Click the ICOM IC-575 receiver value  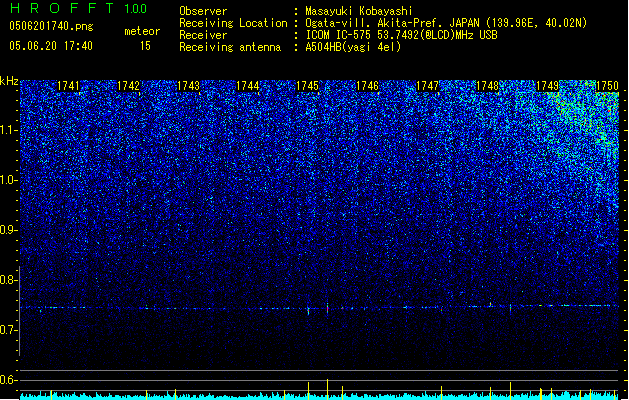(401, 35)
